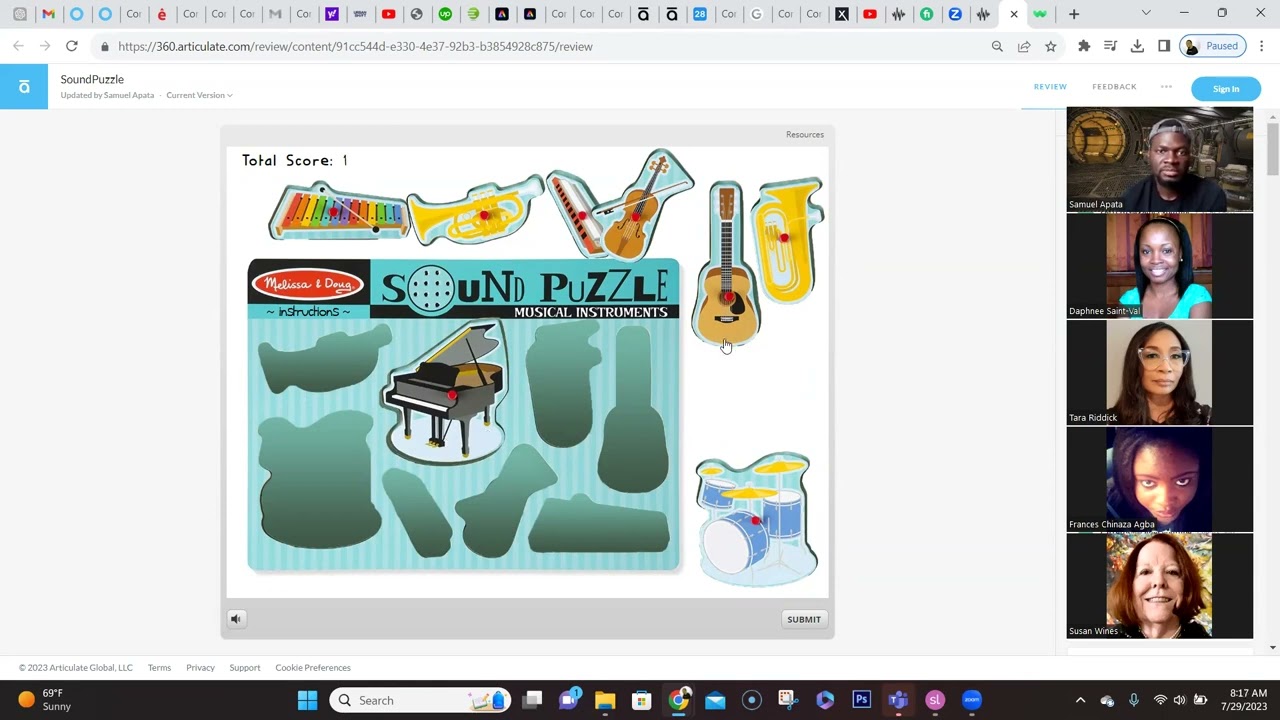Open Windows Start menu
Viewport: 1280px width, 720px height.
click(307, 700)
